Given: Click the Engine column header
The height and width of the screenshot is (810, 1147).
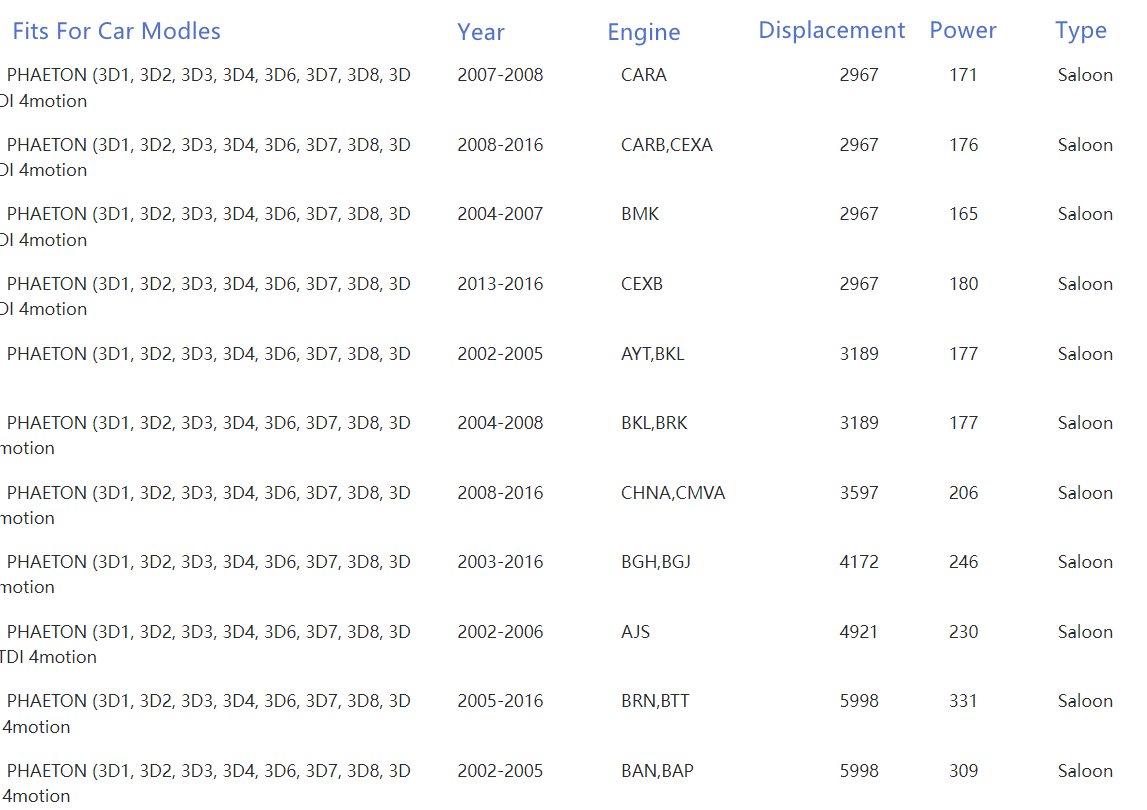Looking at the screenshot, I should tap(644, 33).
